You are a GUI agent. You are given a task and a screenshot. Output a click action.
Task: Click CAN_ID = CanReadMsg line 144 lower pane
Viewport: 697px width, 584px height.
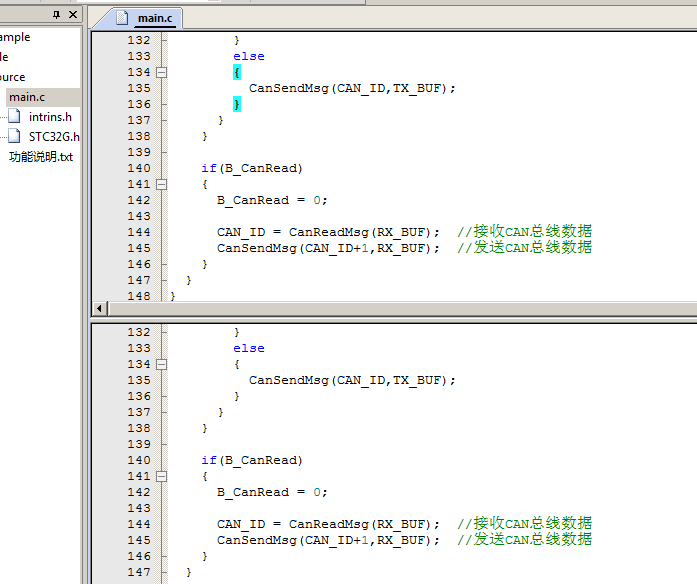[328, 524]
